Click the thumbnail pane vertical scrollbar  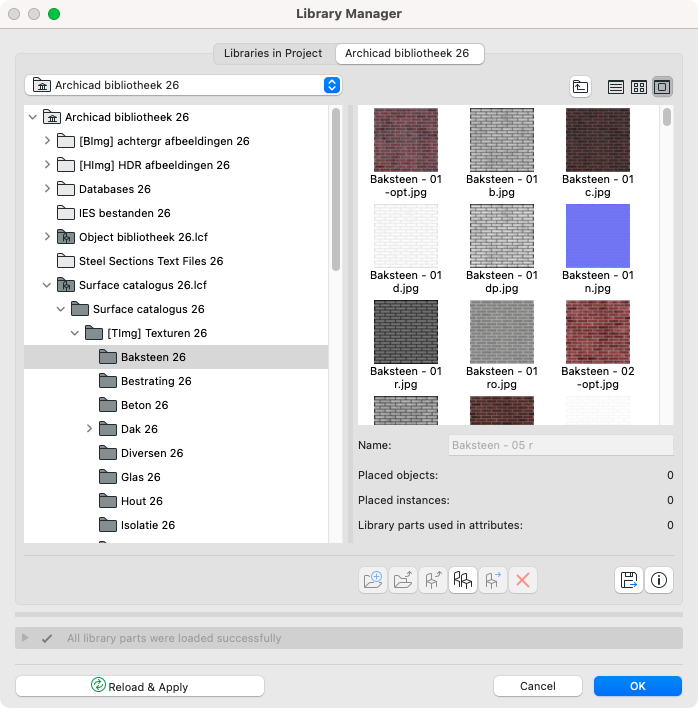point(667,116)
